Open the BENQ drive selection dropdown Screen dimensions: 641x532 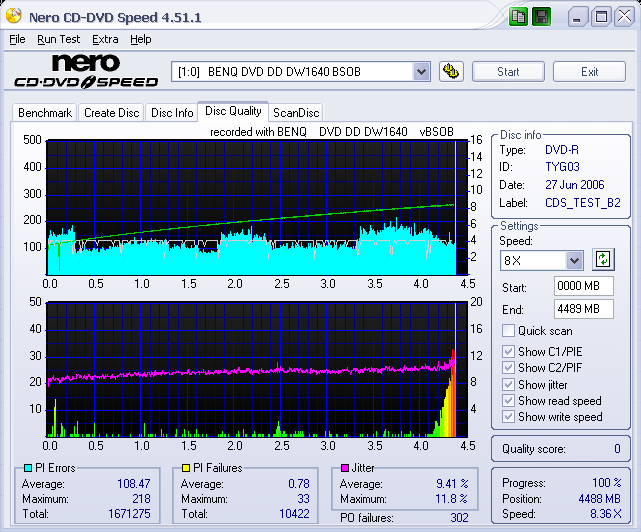[x=421, y=71]
